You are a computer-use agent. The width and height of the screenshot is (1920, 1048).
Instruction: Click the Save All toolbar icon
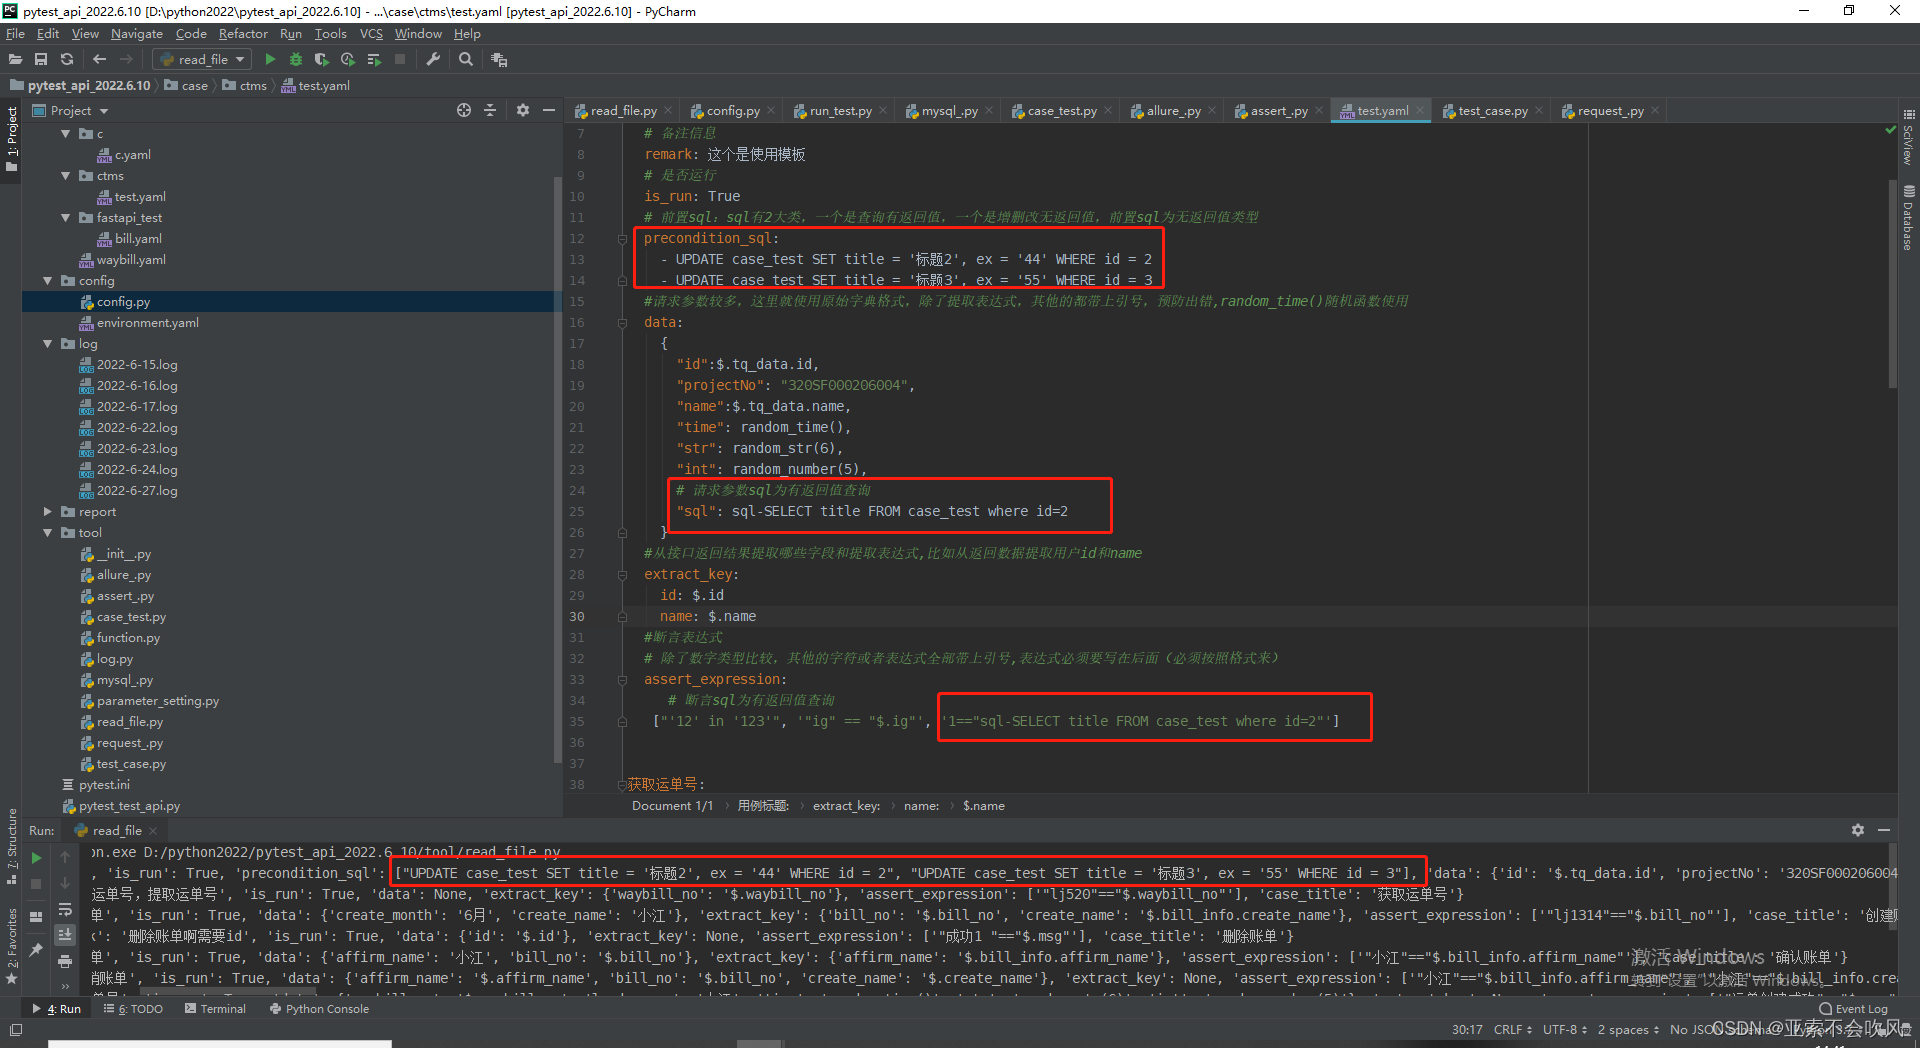pyautogui.click(x=41, y=60)
